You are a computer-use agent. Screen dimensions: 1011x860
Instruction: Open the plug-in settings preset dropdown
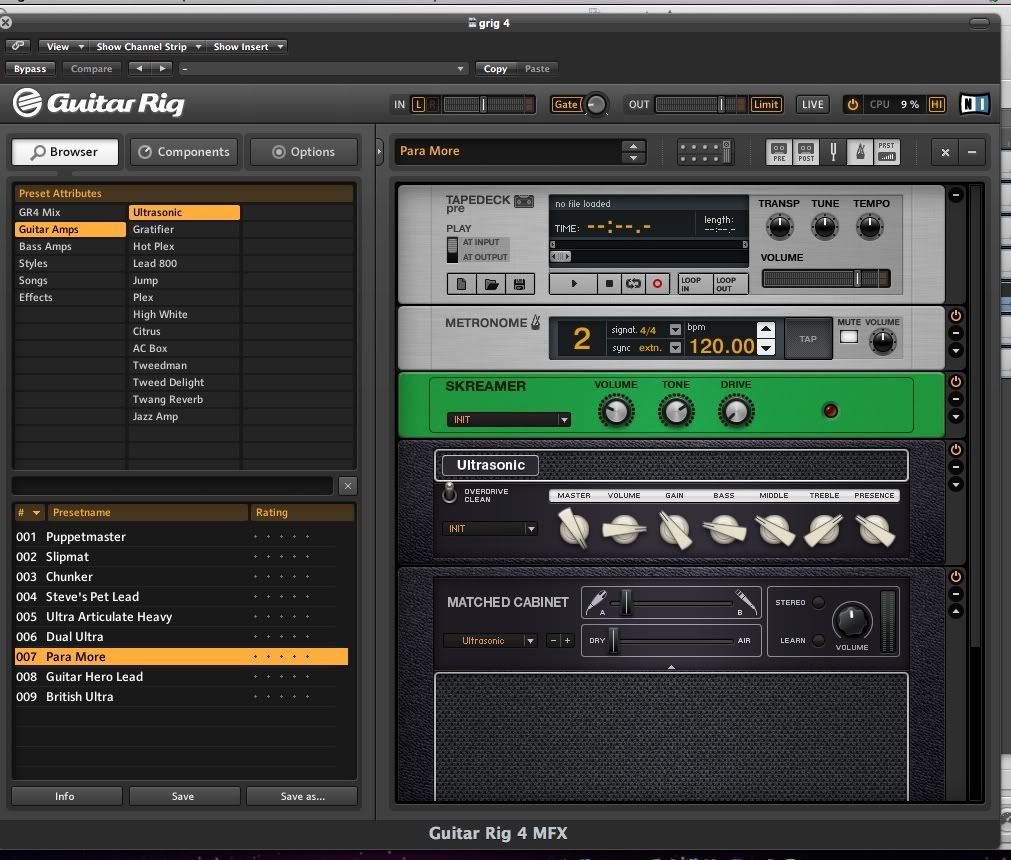[323, 68]
